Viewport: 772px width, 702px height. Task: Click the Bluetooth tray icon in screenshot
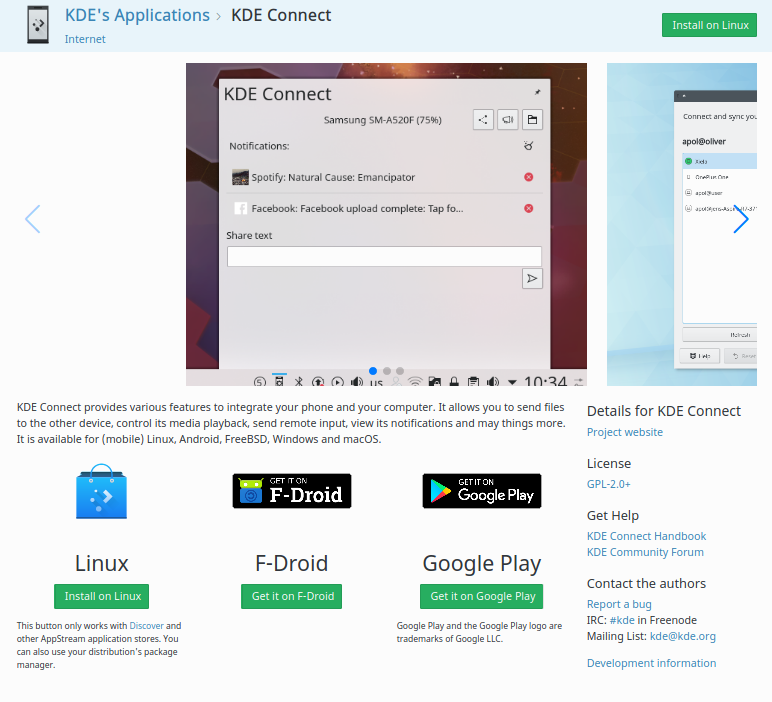point(298,382)
